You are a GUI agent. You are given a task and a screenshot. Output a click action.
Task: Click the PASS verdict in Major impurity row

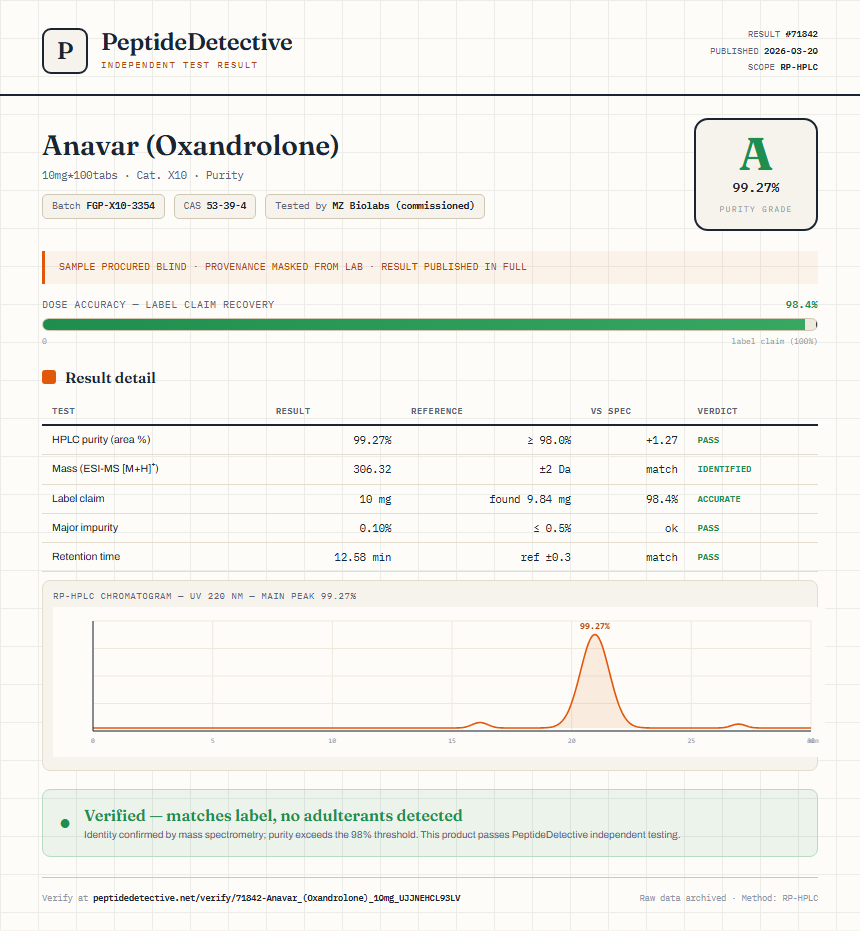click(708, 528)
